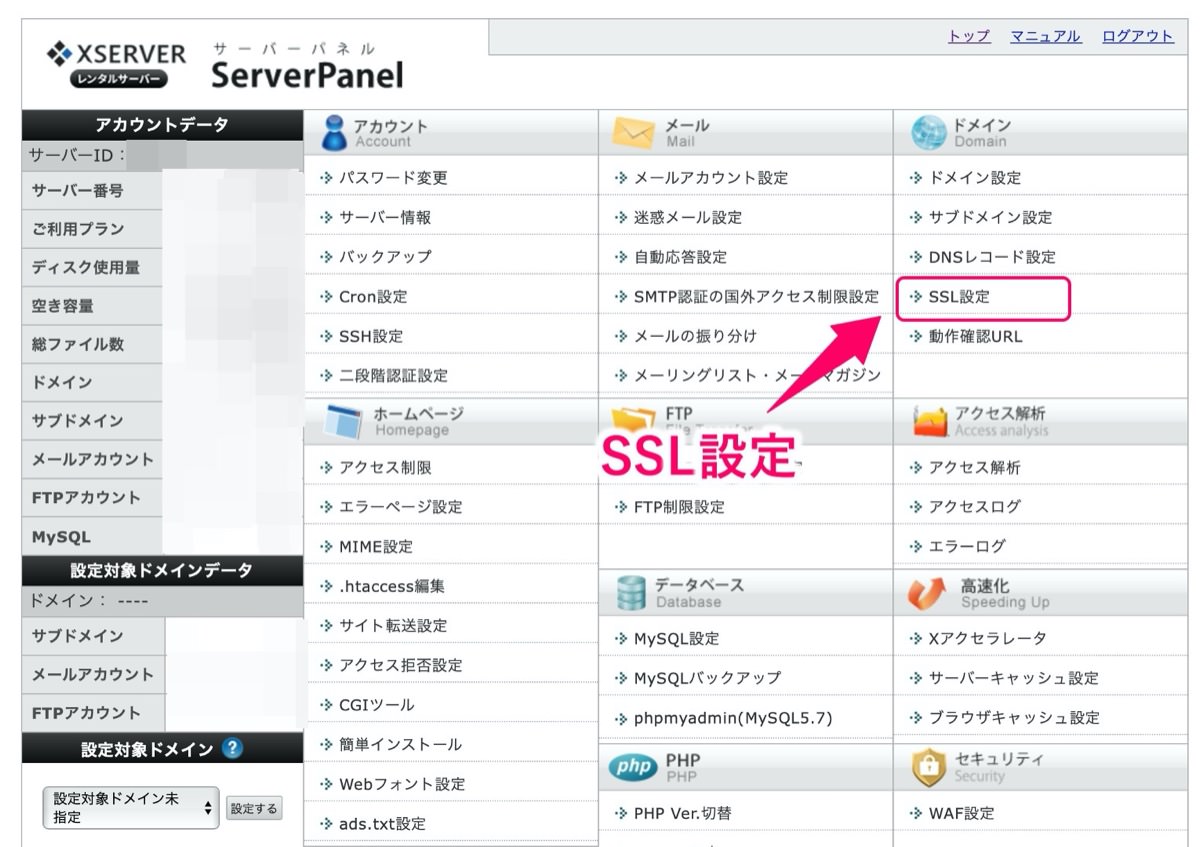This screenshot has width=1200, height=847.
Task: Open 迷惑メール設定
Action: pyautogui.click(x=688, y=217)
